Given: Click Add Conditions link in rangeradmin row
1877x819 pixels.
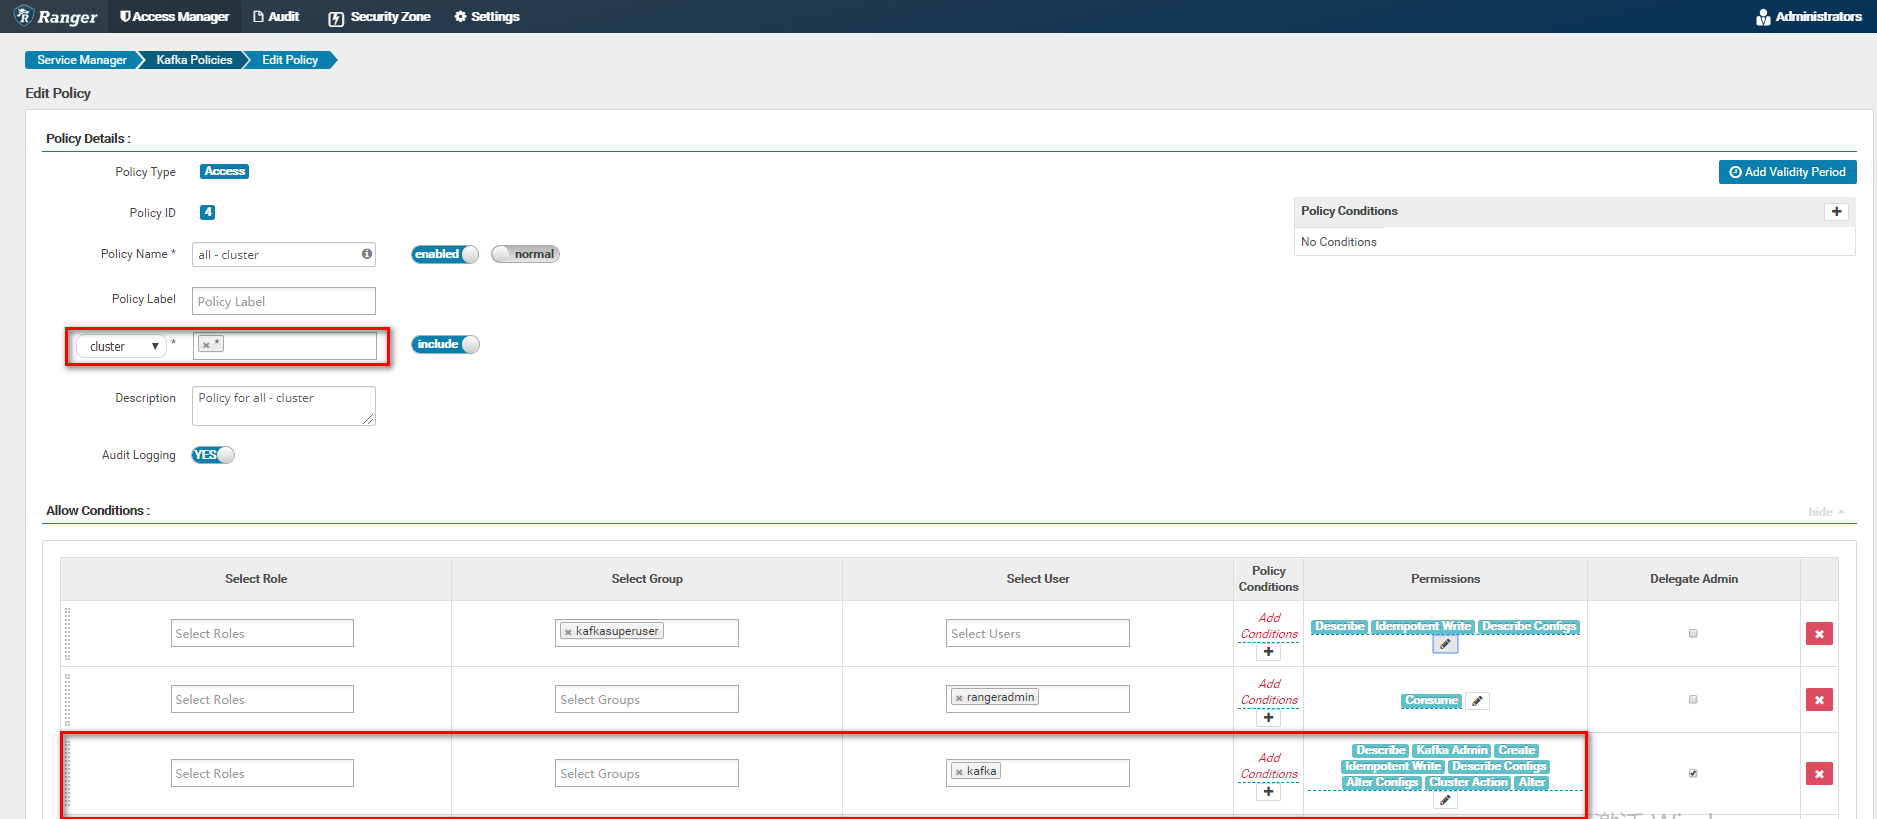Looking at the screenshot, I should point(1269,692).
